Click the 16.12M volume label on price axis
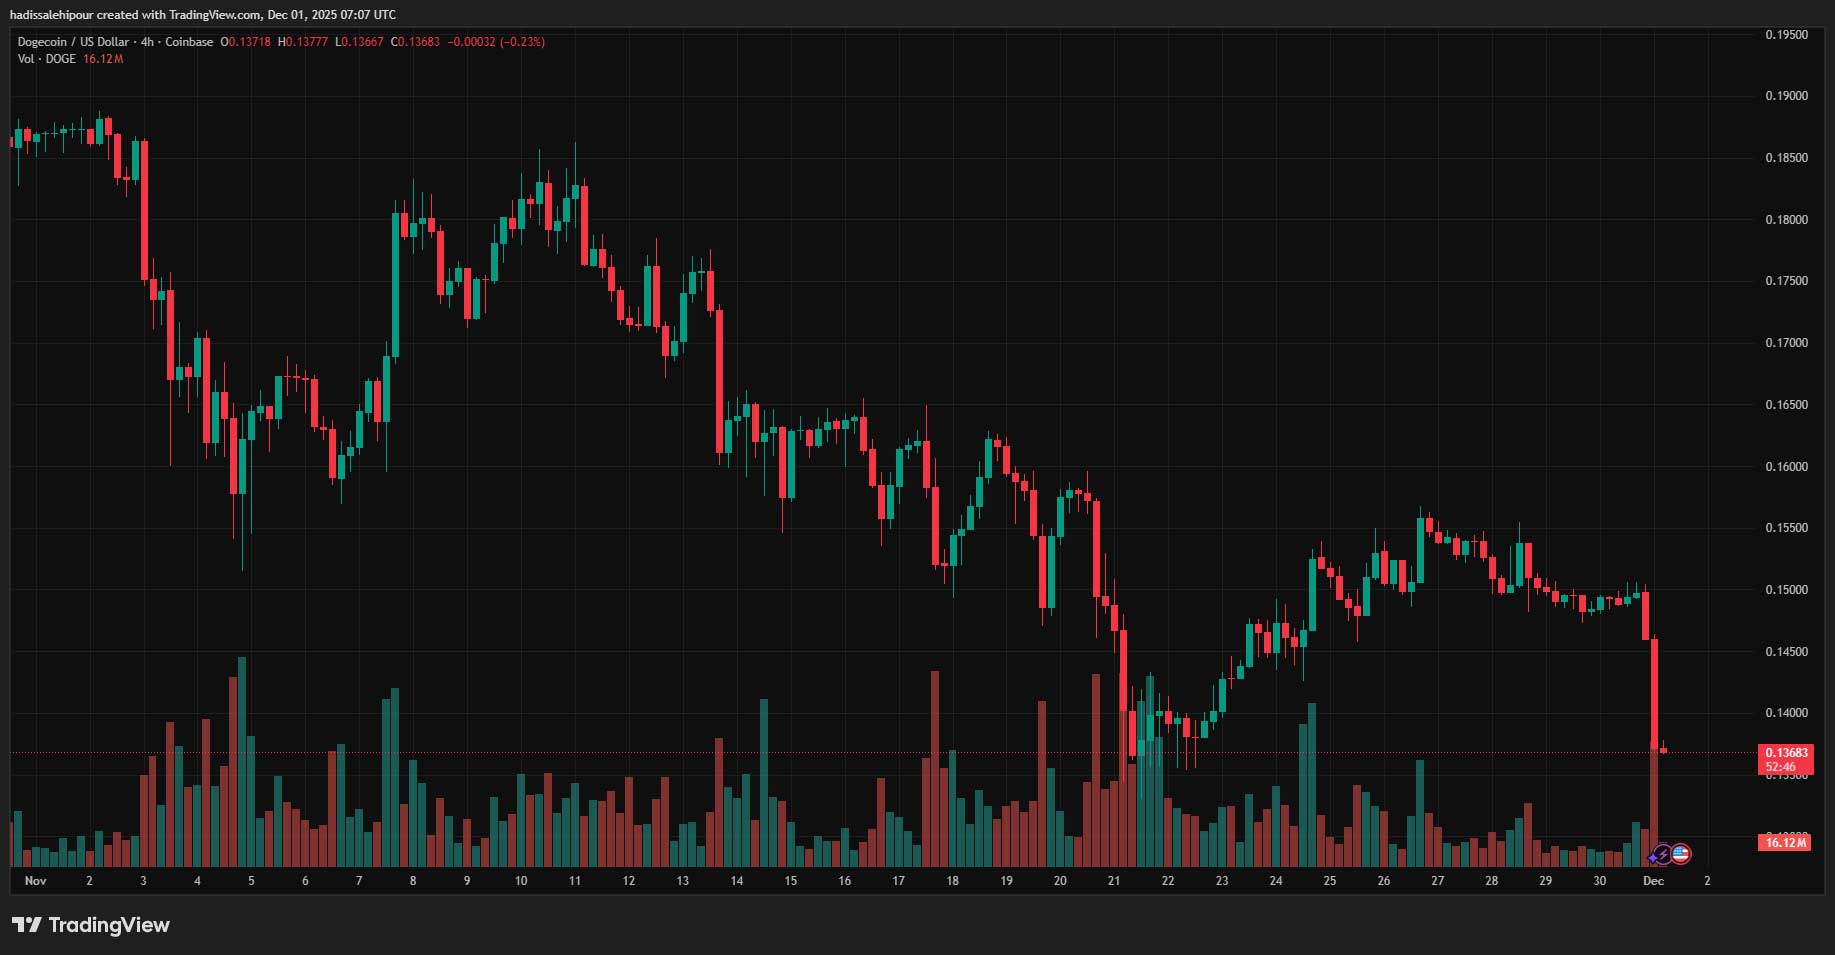This screenshot has height=955, width=1835. 1785,843
